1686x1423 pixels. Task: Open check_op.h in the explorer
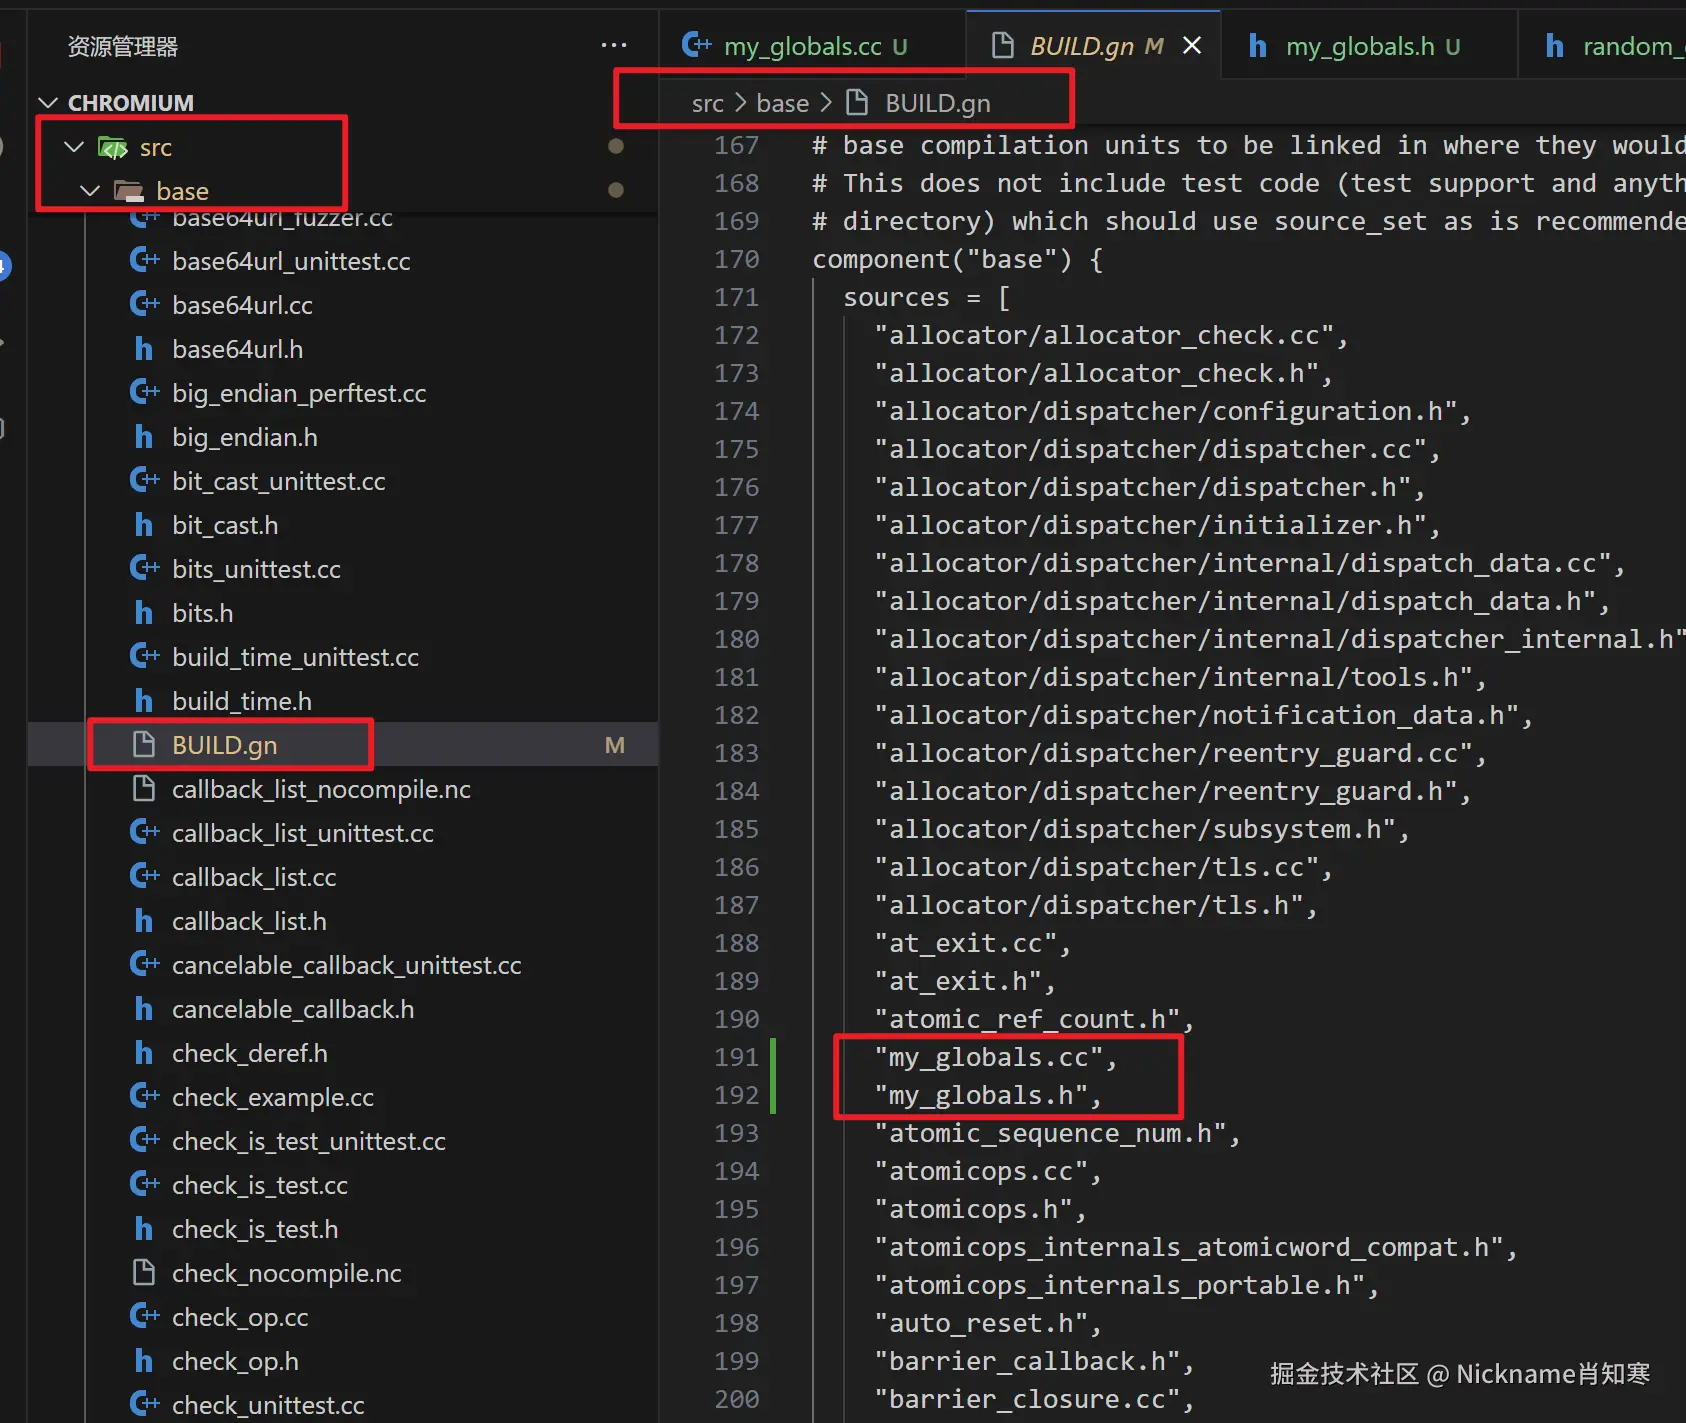pos(235,1361)
